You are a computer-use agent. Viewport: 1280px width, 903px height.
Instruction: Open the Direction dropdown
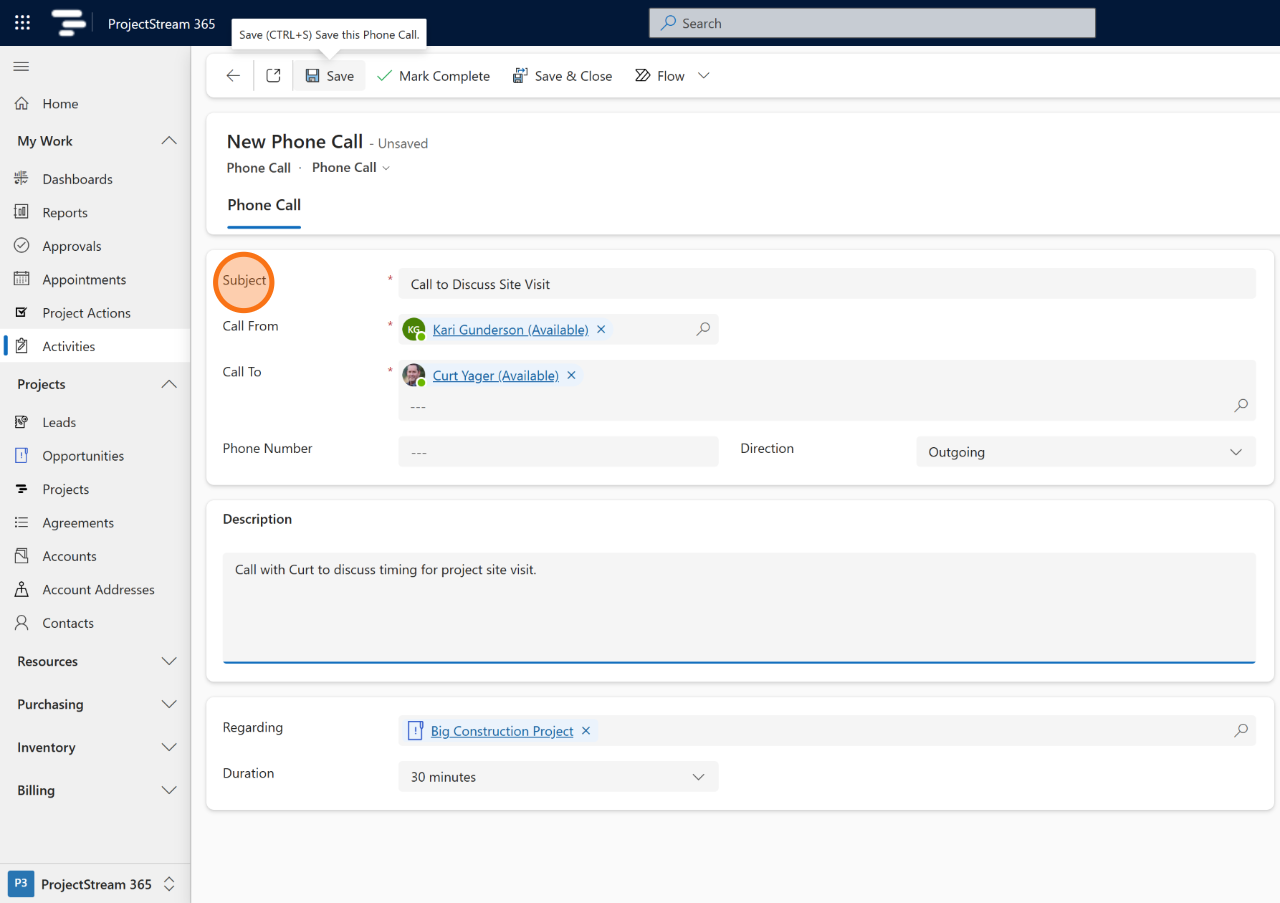point(1086,452)
